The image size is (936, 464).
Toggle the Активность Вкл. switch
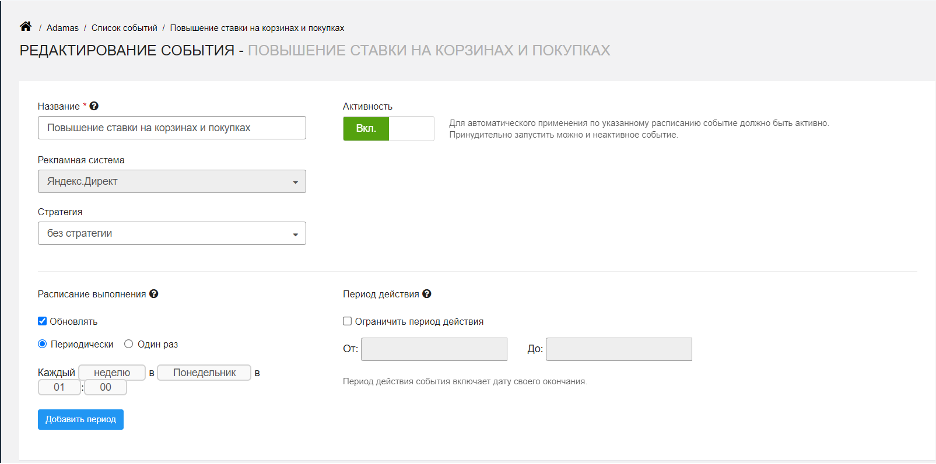(x=389, y=128)
